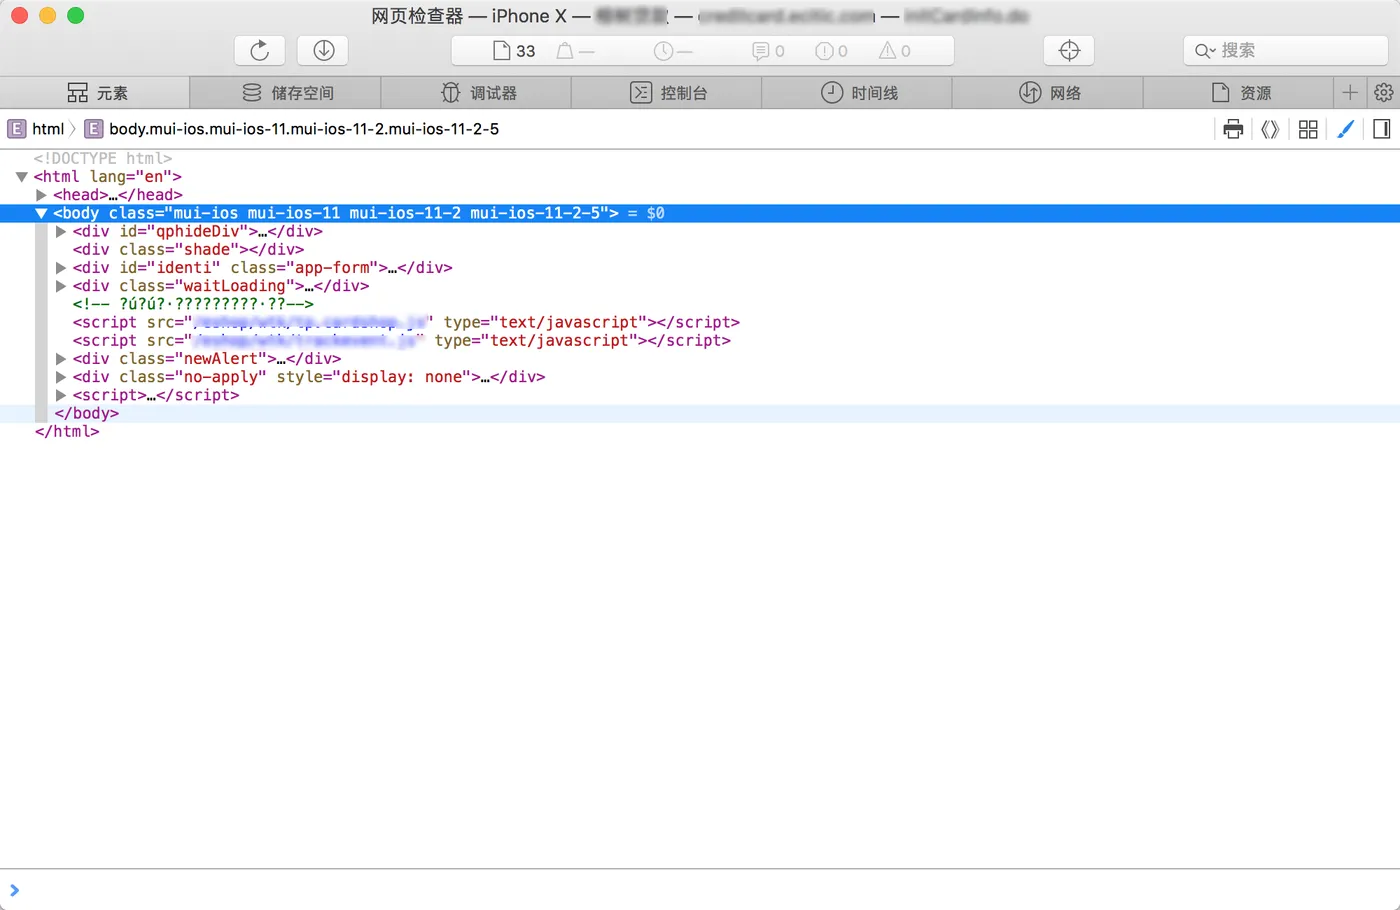The image size is (1400, 910).
Task: Expand the last script element
Action: pyautogui.click(x=60, y=395)
